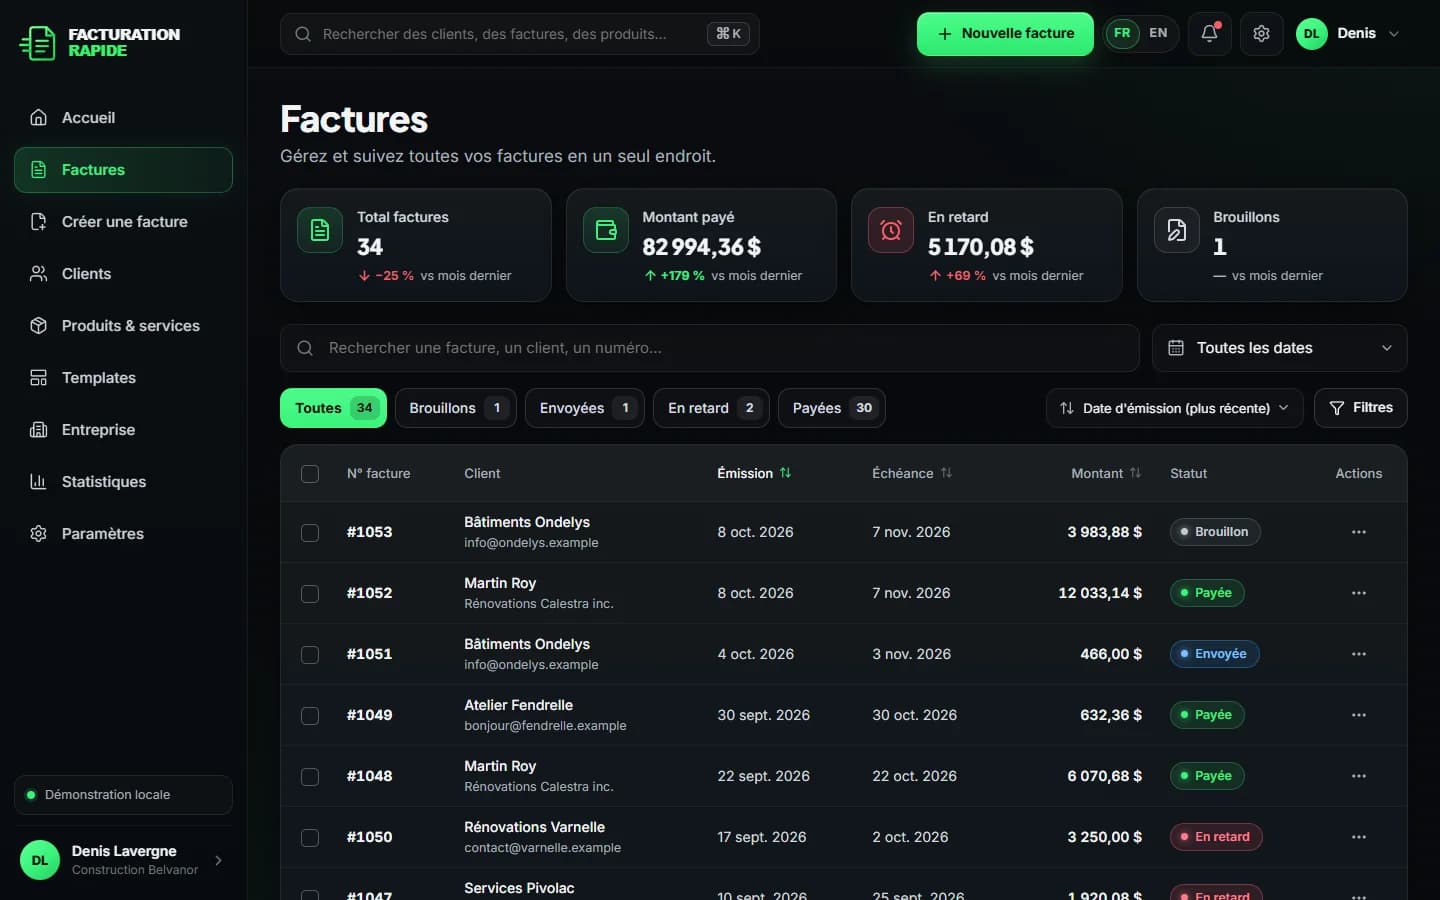Screen dimensions: 1440x900
Task: Select the Brouillons tab
Action: click(x=456, y=408)
